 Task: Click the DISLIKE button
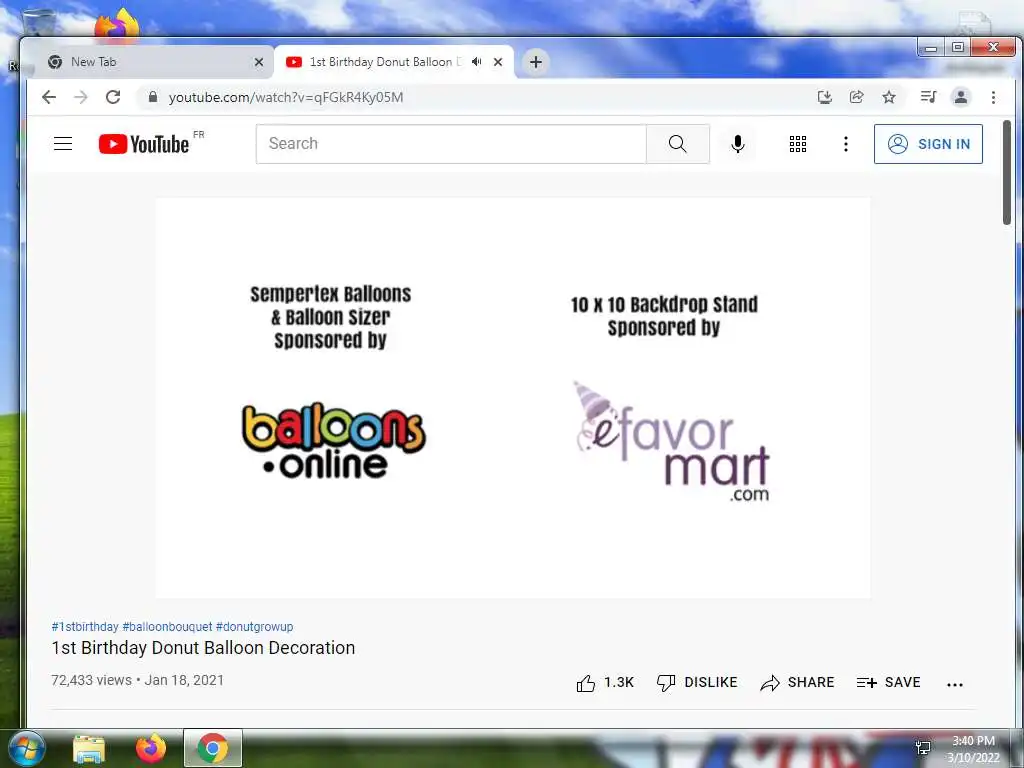tap(697, 682)
